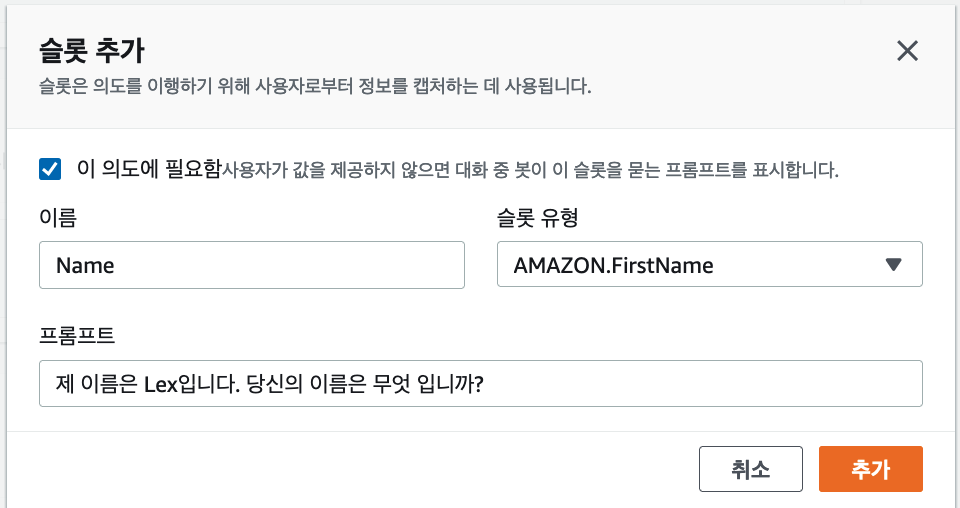Viewport: 960px width, 508px height.
Task: Close the 슬롯 추가 dialog with X
Action: [907, 51]
